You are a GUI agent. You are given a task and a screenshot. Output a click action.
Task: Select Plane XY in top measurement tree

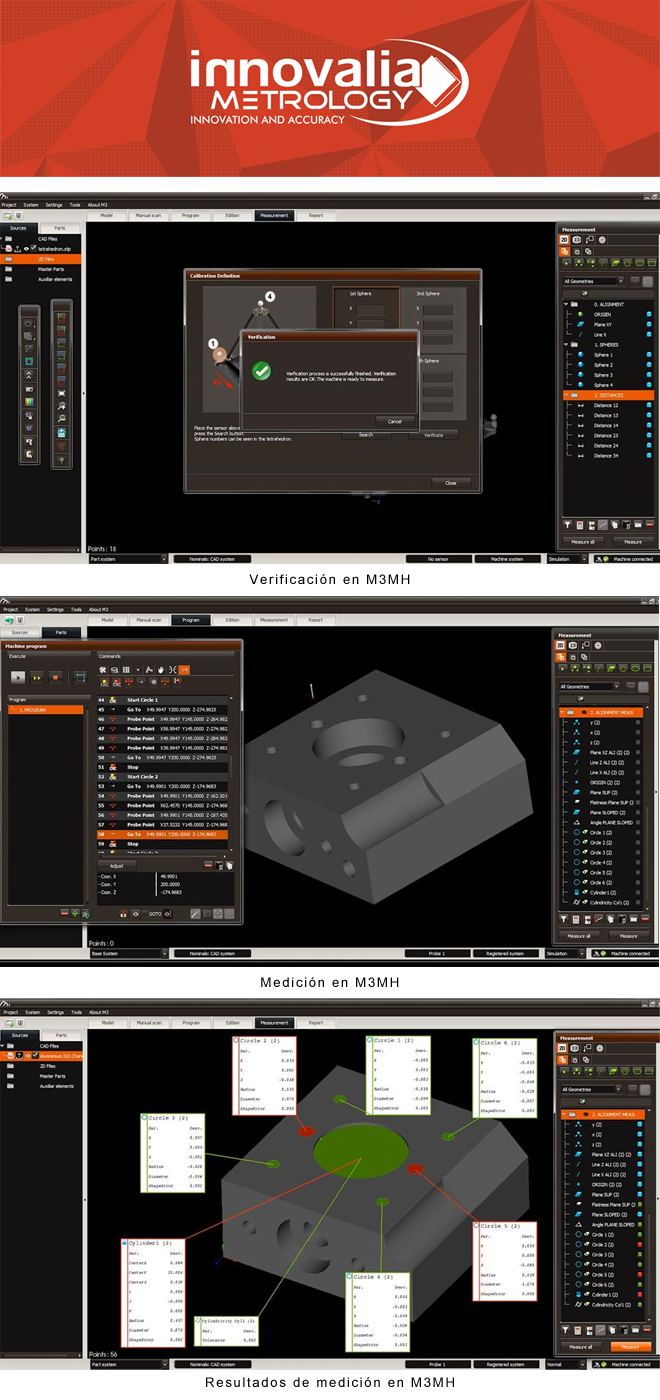click(603, 325)
